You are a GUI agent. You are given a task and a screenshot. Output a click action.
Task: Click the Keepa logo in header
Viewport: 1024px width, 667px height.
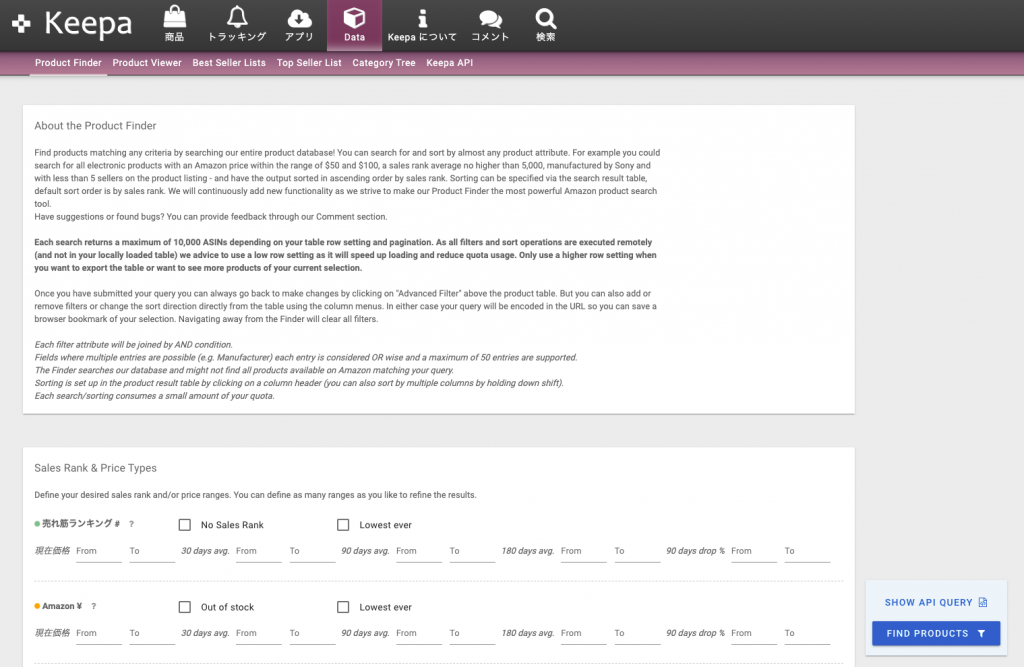(71, 24)
